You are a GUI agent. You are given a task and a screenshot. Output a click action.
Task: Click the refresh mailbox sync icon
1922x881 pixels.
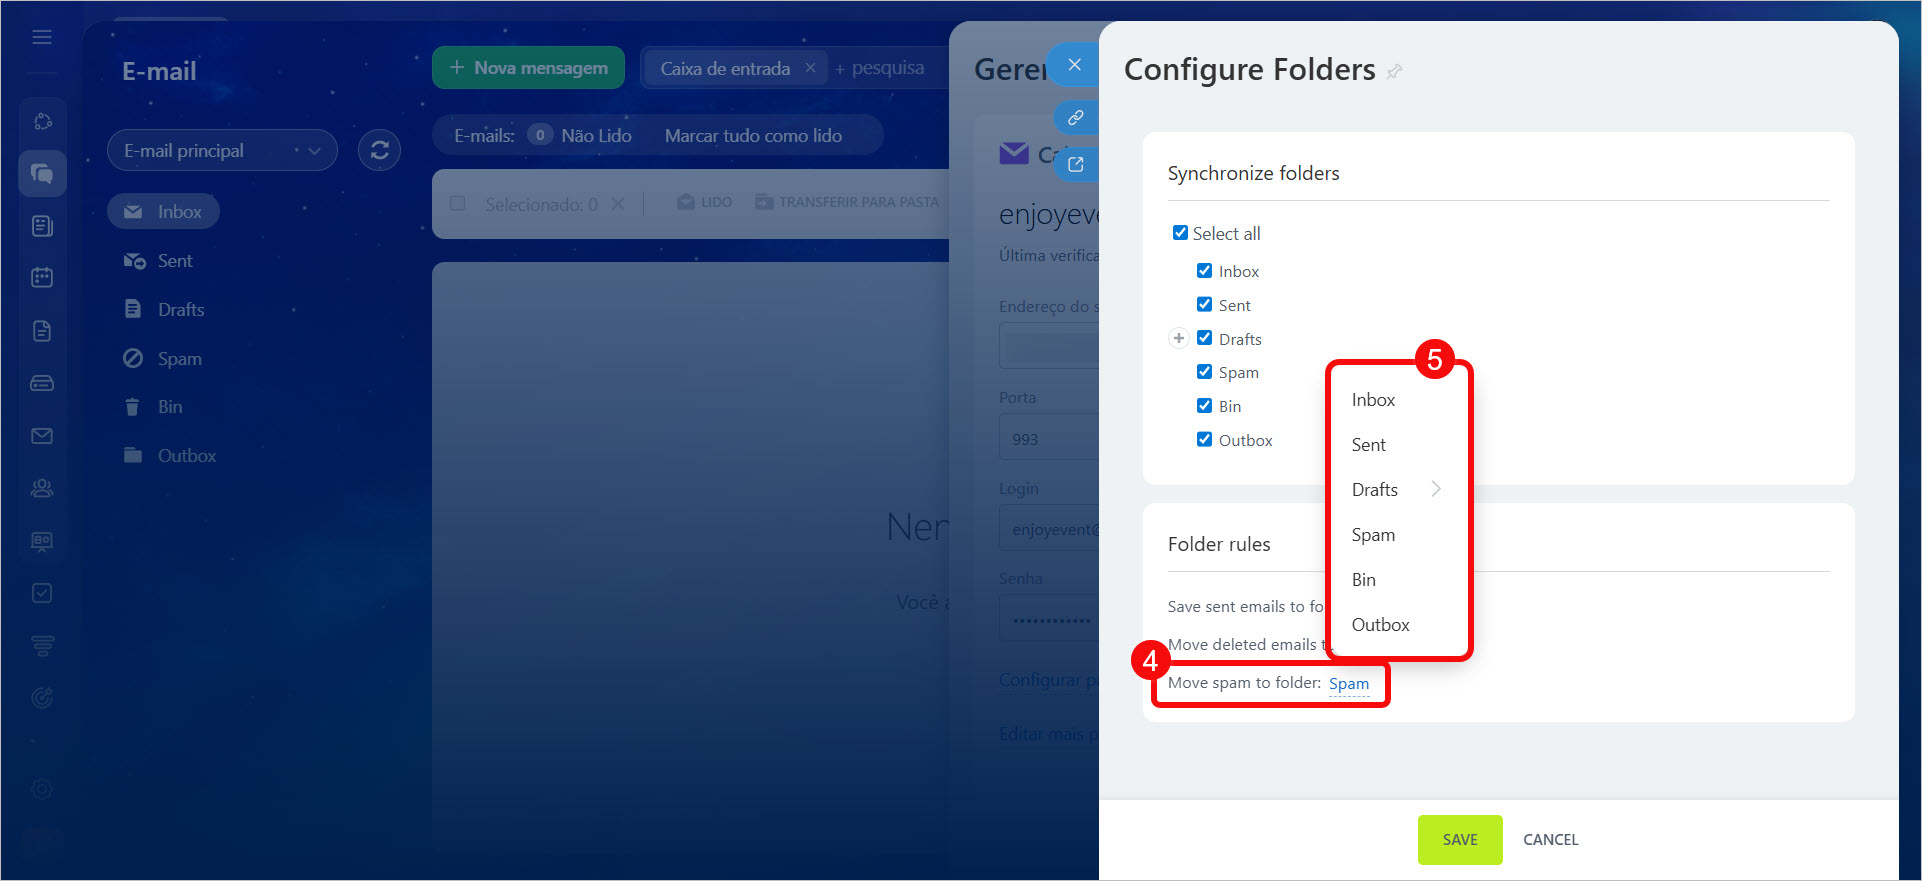tap(379, 151)
